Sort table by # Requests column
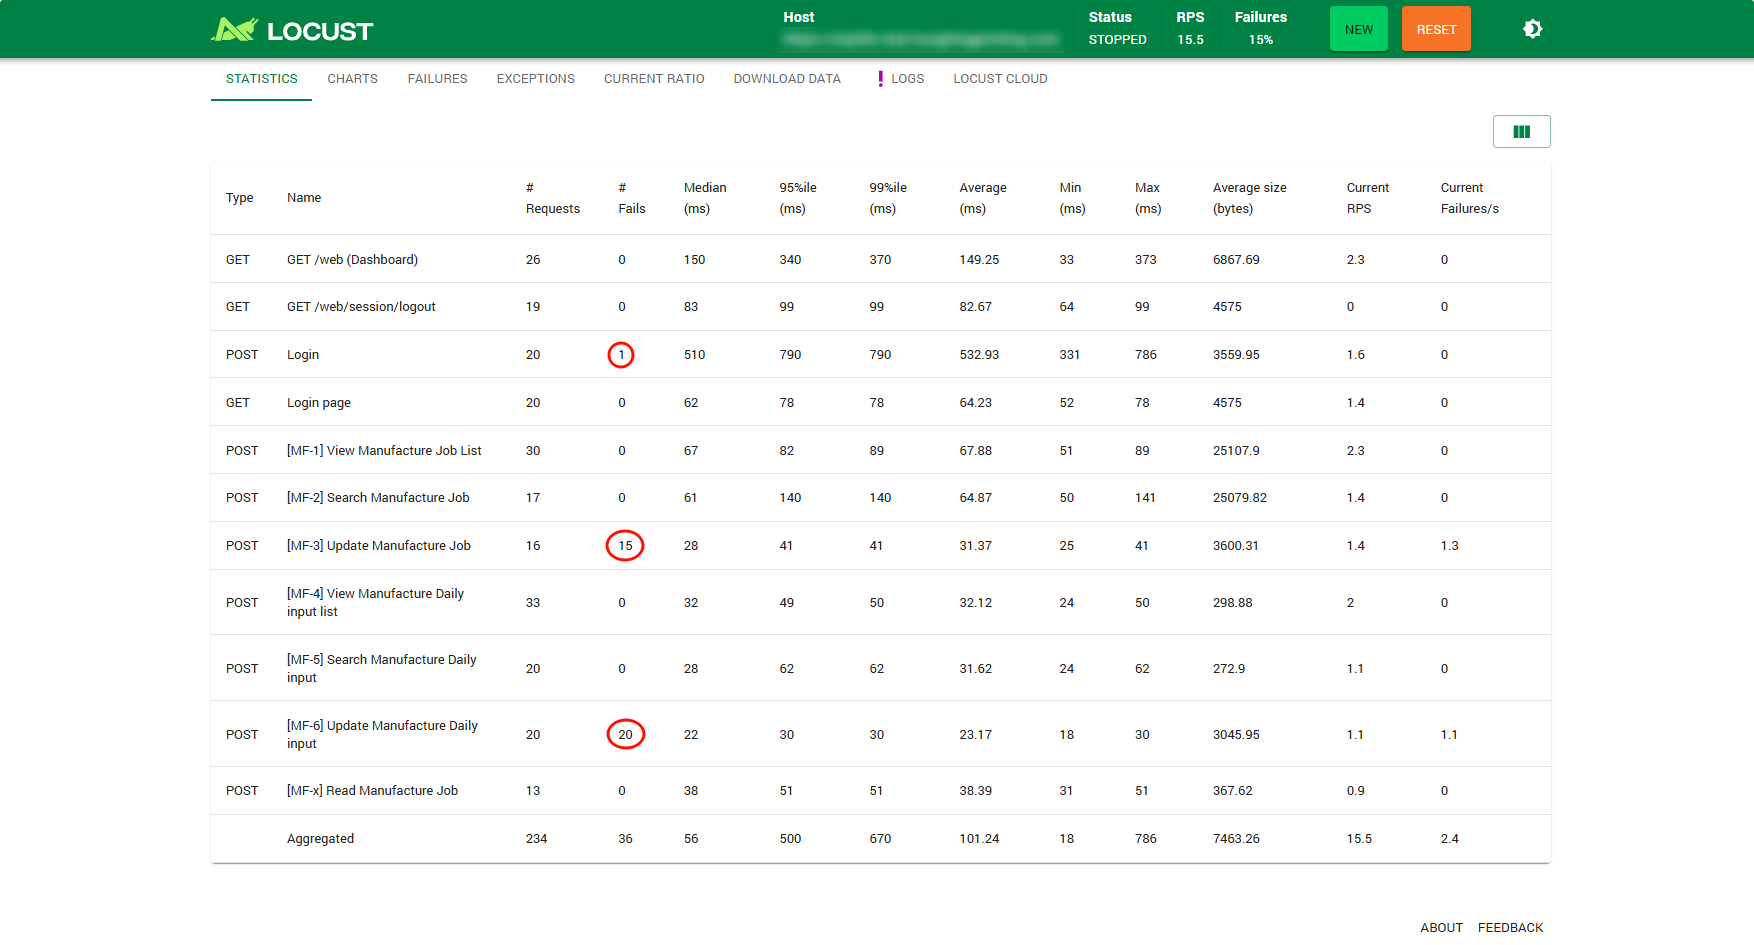Viewport: 1754px width, 945px height. [x=552, y=198]
